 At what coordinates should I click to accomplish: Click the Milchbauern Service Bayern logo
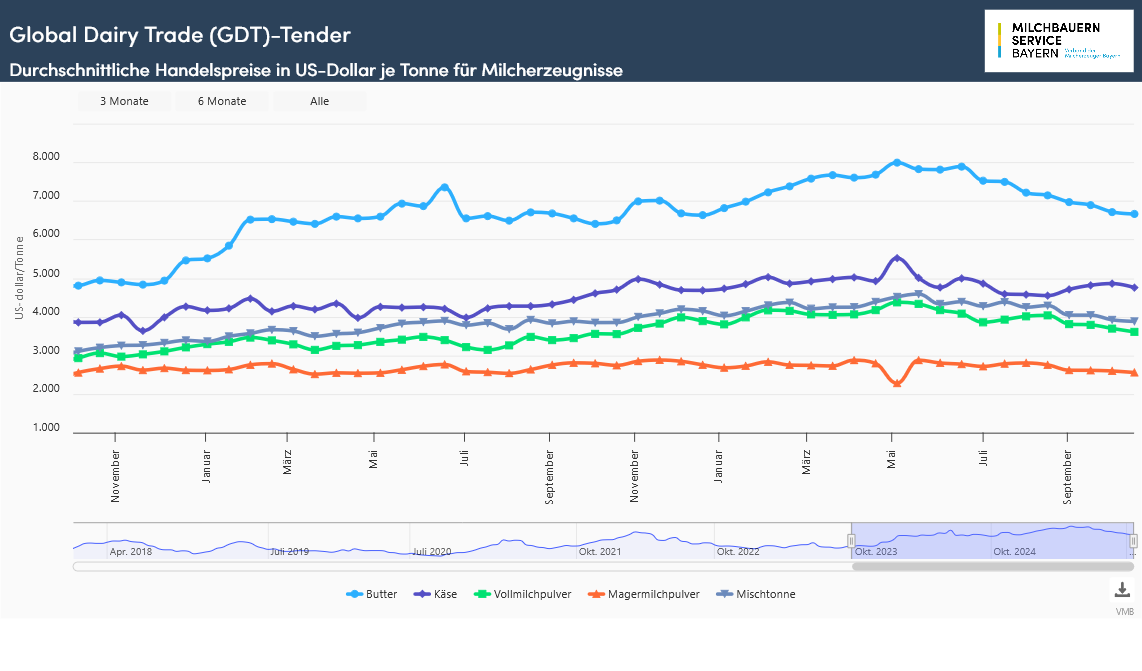point(1059,41)
